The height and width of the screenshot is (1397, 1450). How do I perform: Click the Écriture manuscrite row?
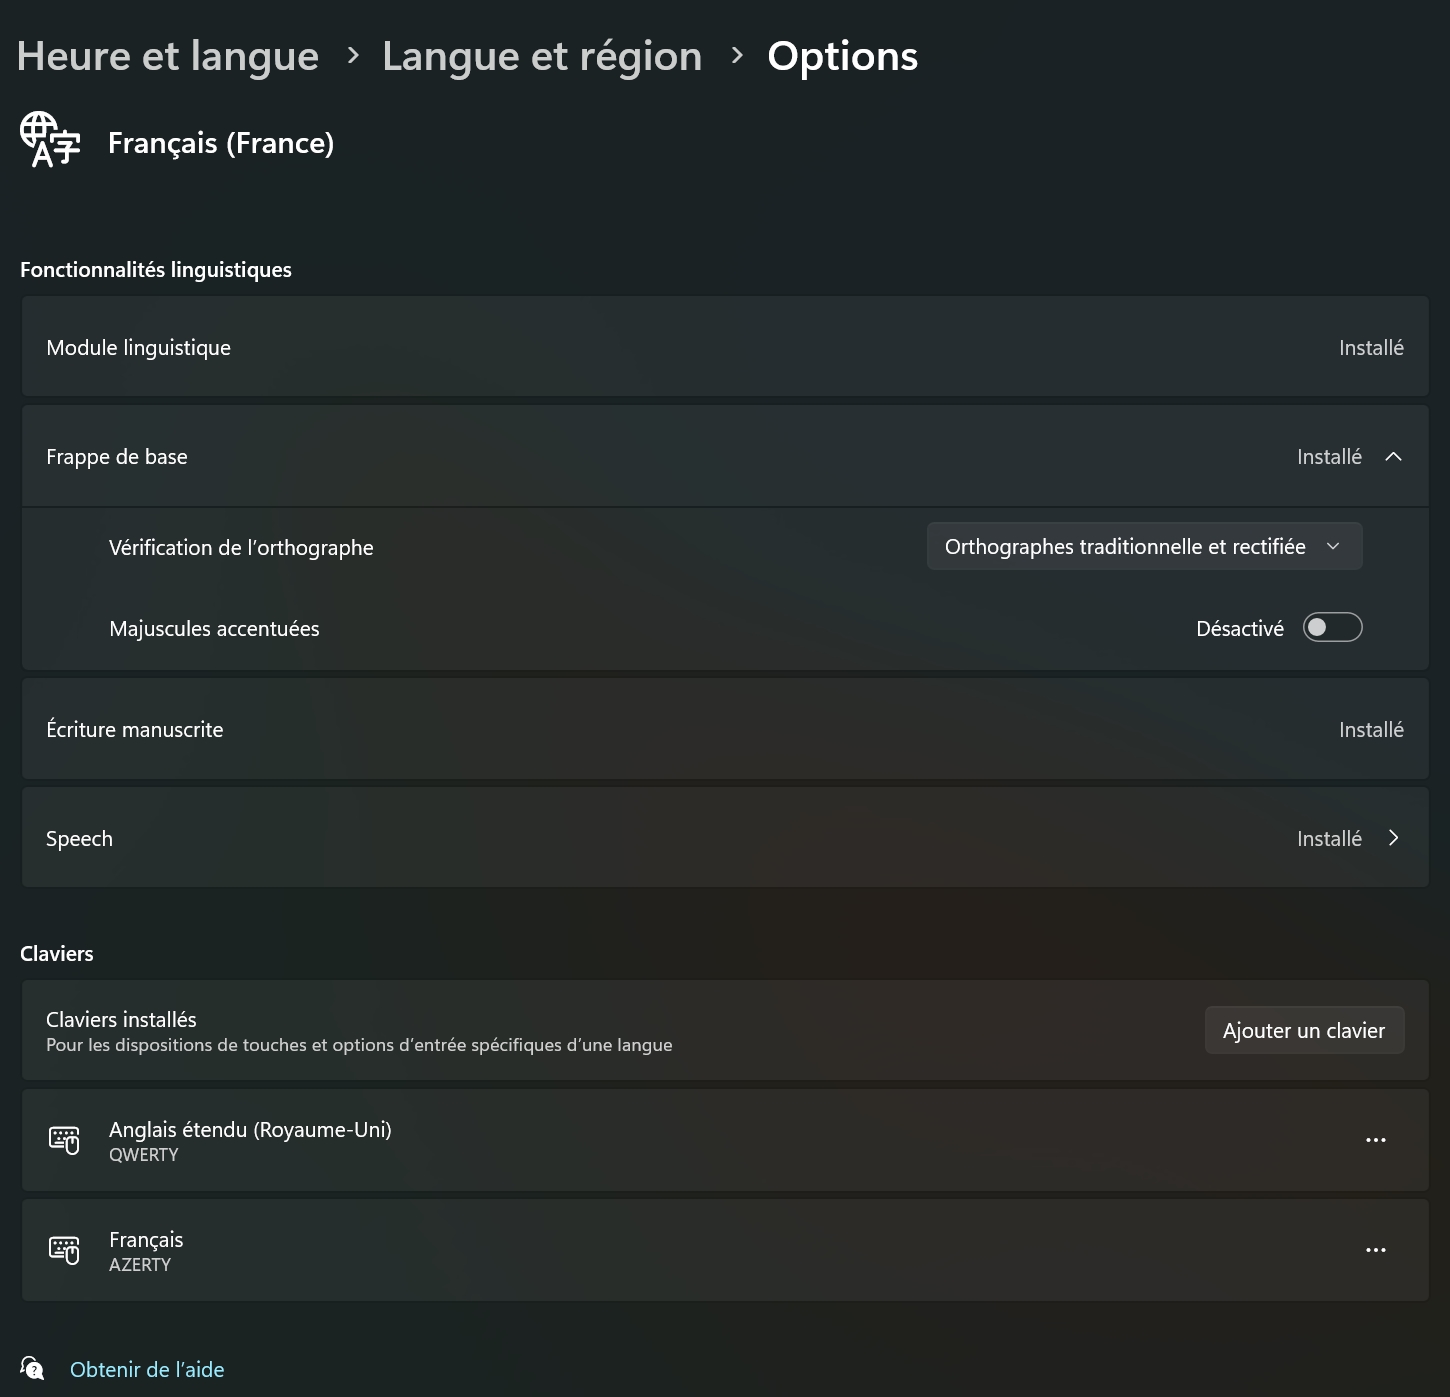[725, 729]
